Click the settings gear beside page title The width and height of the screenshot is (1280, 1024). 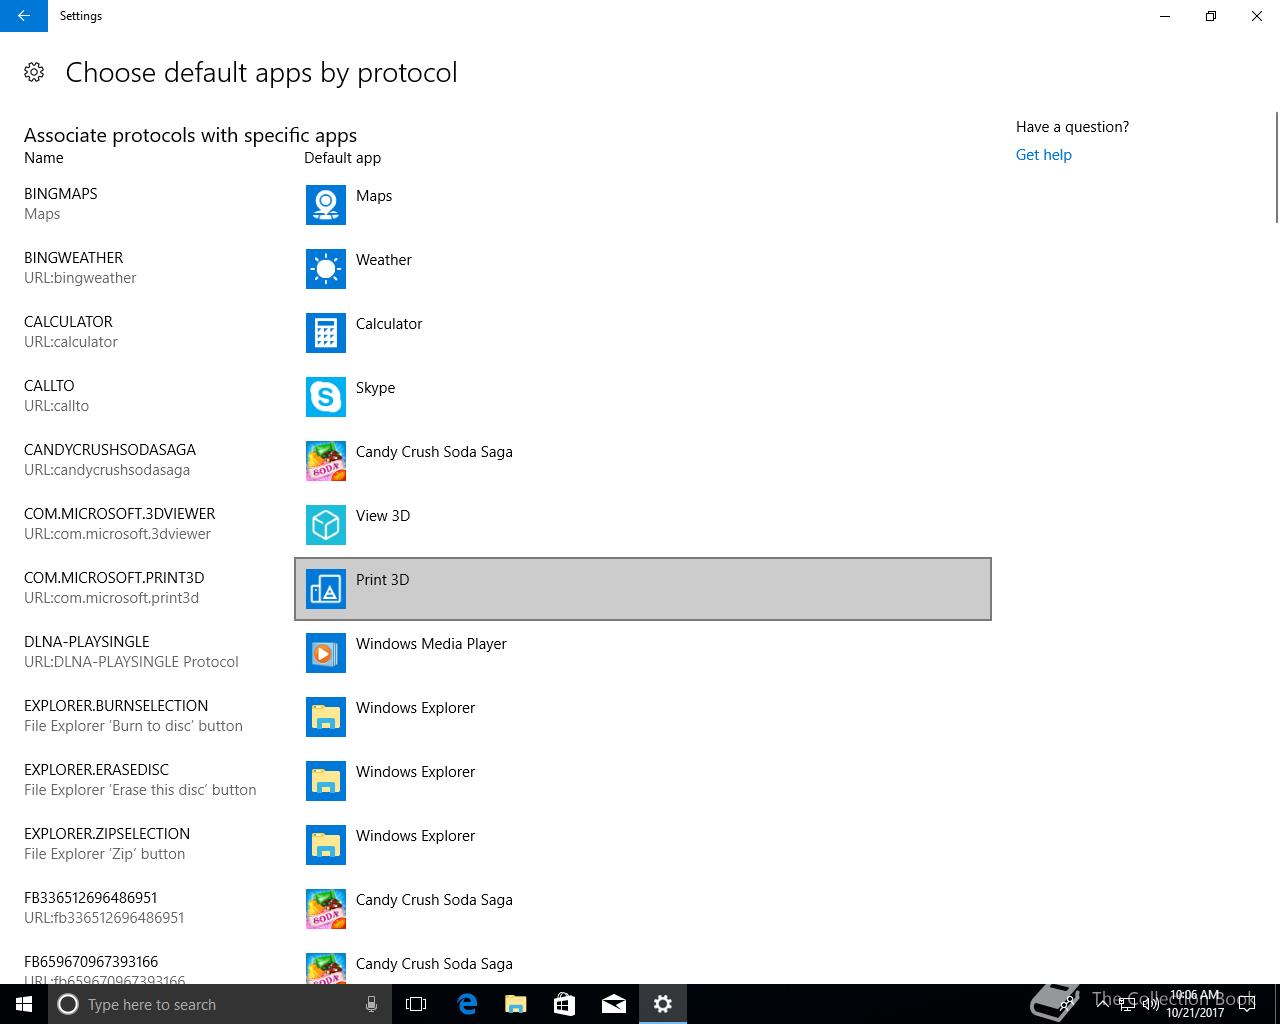tap(34, 72)
